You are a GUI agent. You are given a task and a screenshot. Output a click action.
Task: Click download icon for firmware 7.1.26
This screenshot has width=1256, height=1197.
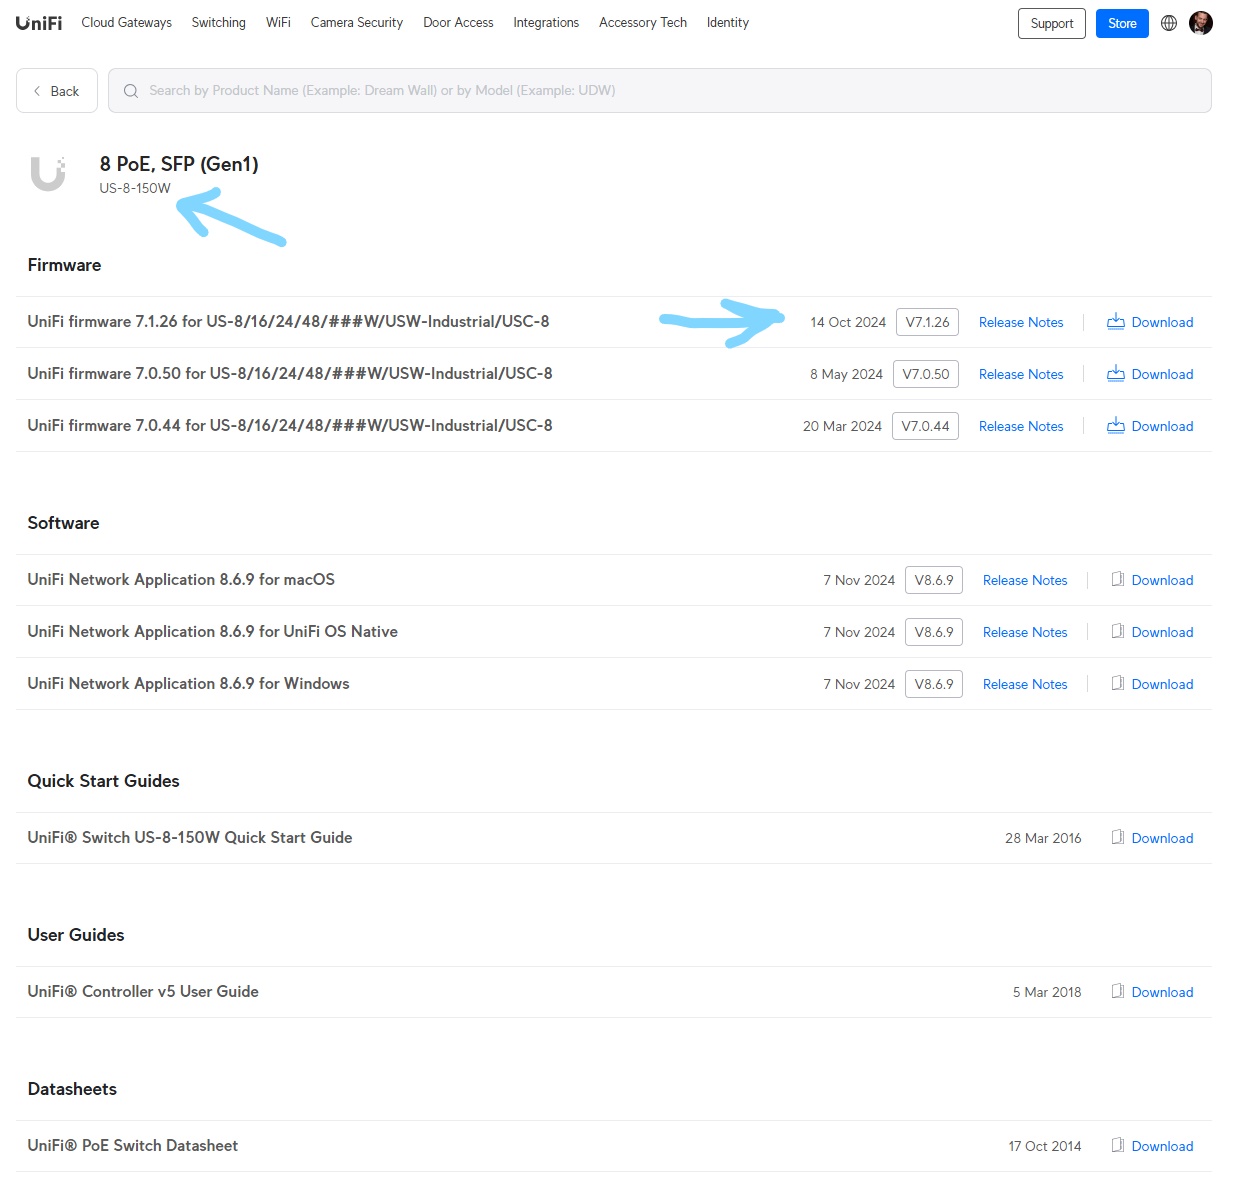(x=1115, y=322)
